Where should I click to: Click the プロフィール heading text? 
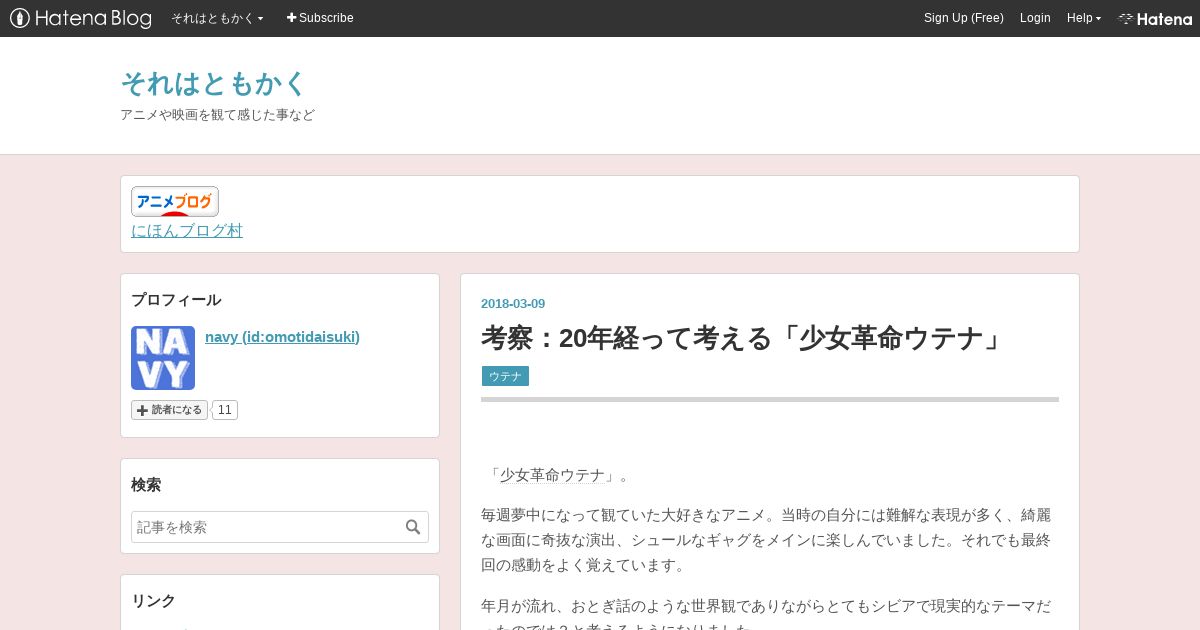click(176, 300)
